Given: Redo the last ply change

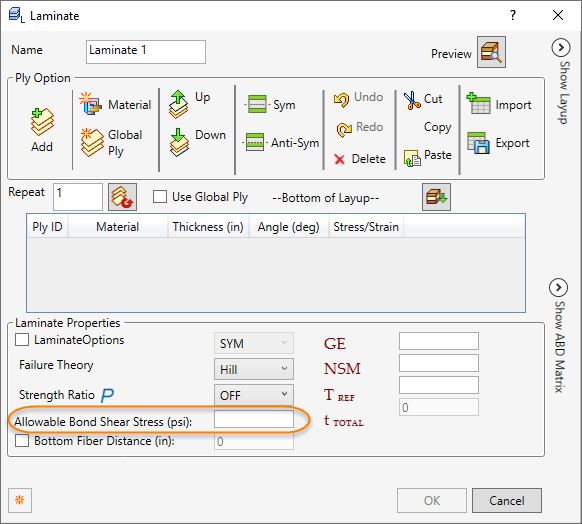Looking at the screenshot, I should 360,129.
